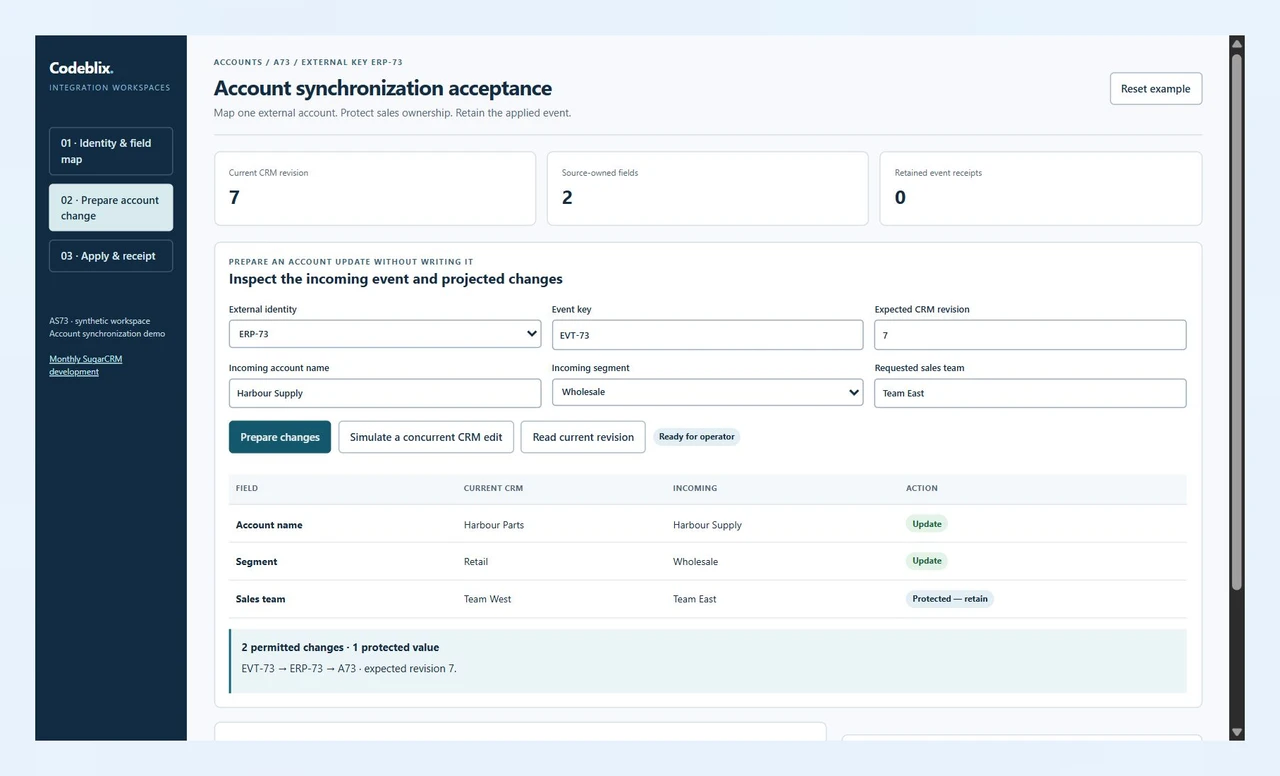Click the 'Retail' current CRM cell
Screen dimensions: 1280x776
476,562
